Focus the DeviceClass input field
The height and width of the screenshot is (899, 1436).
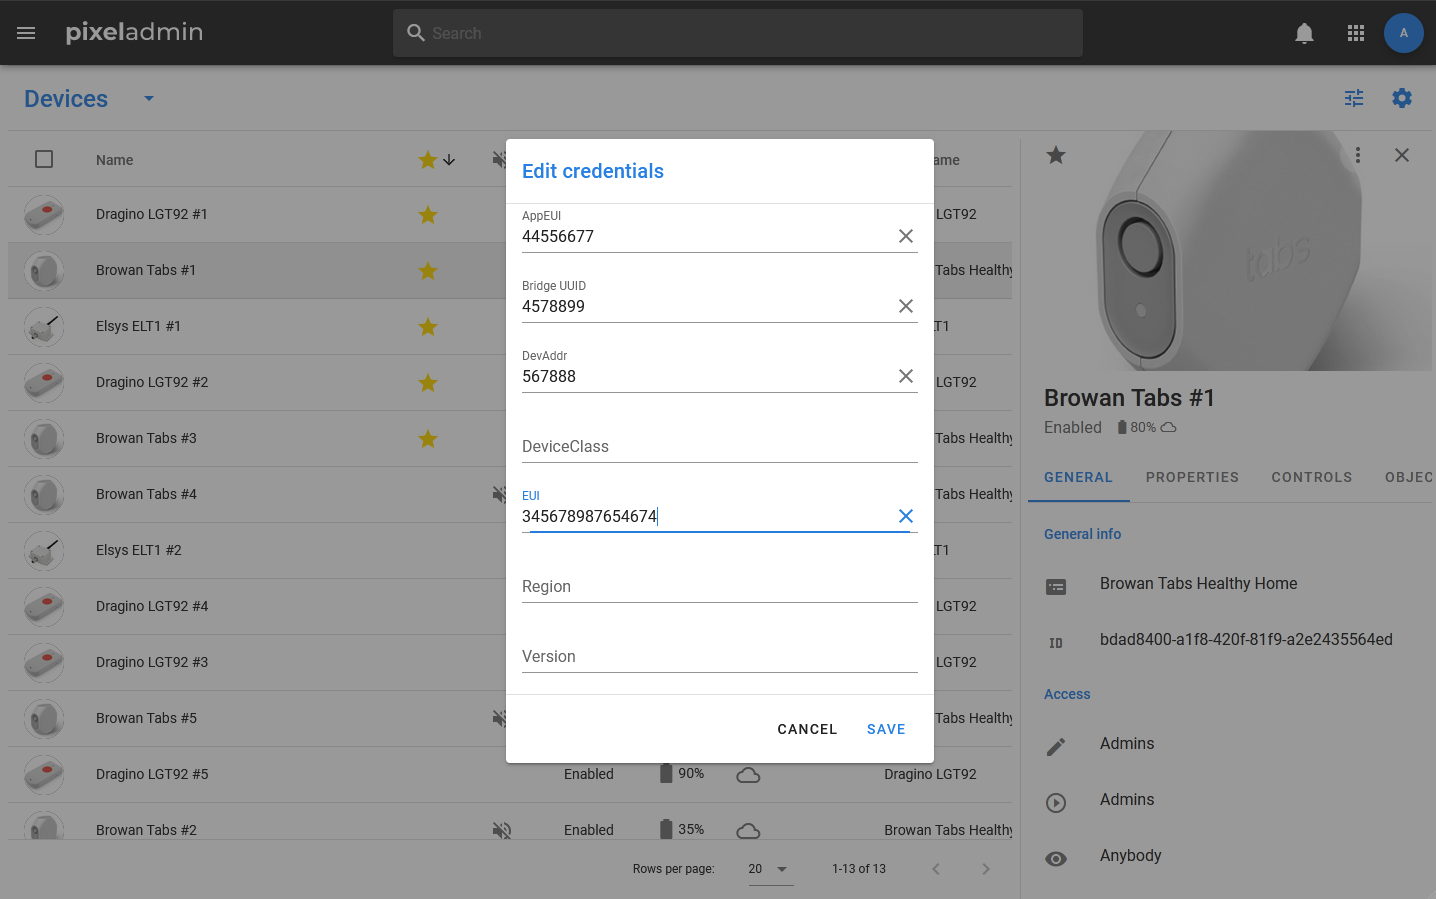click(x=719, y=446)
